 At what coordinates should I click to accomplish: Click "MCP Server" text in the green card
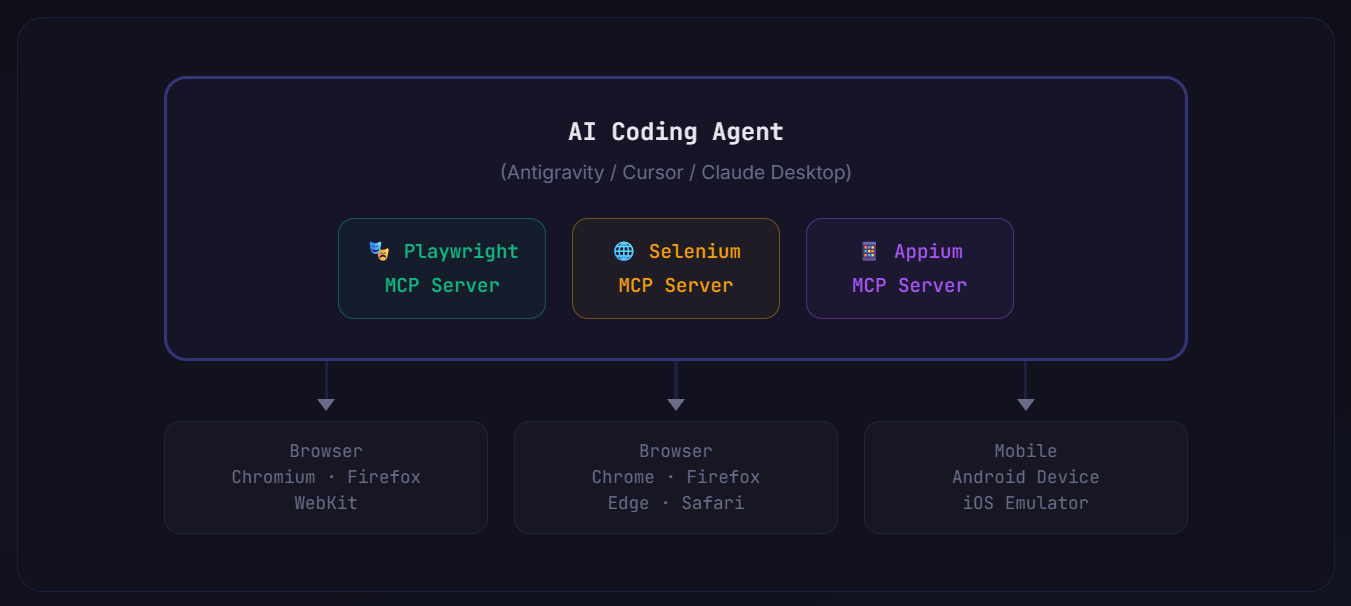(x=442, y=285)
